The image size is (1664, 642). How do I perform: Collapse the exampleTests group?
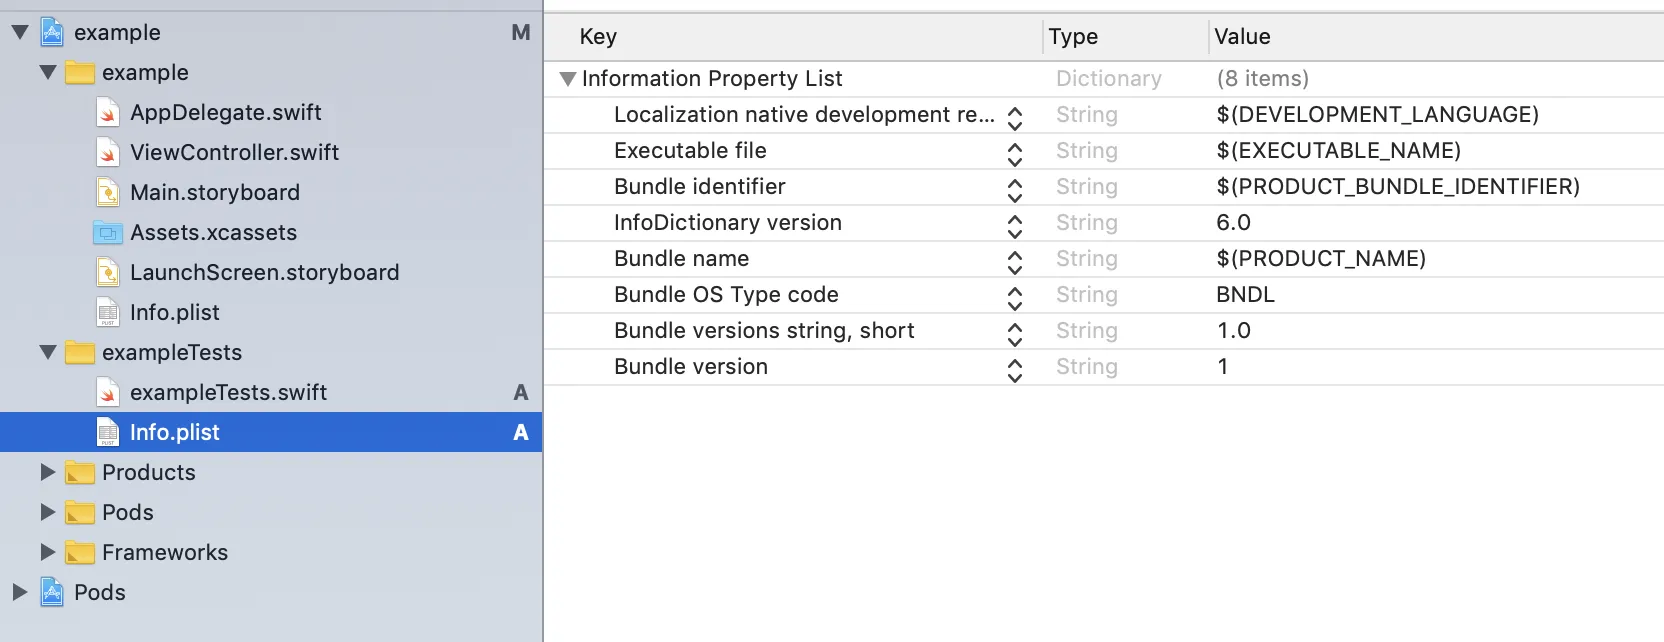47,352
